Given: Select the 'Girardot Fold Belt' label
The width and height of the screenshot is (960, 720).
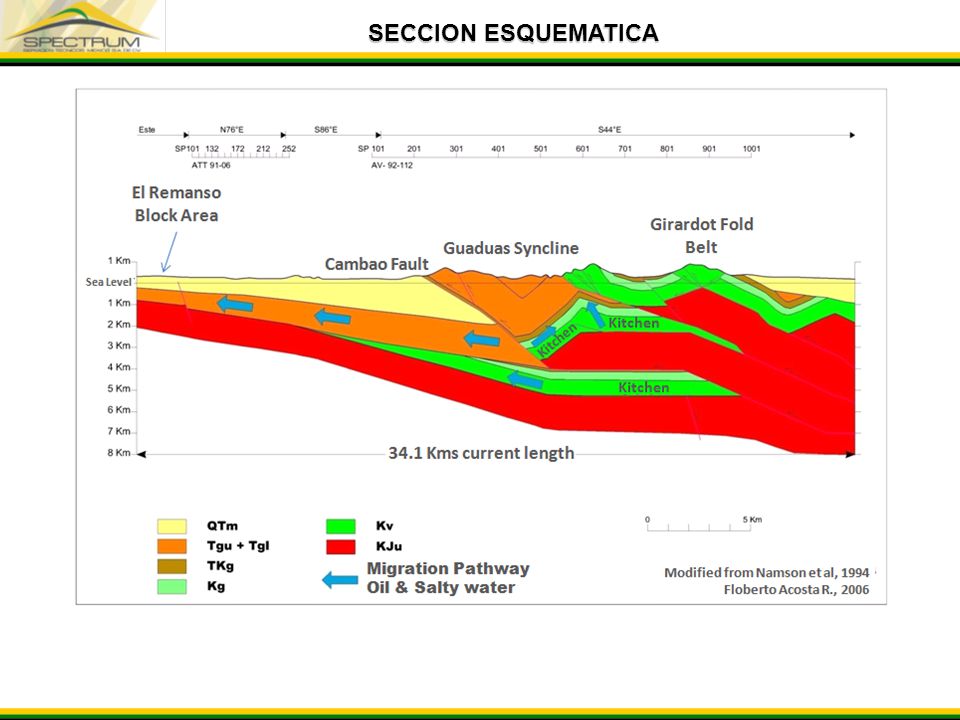Looking at the screenshot, I should 702,235.
